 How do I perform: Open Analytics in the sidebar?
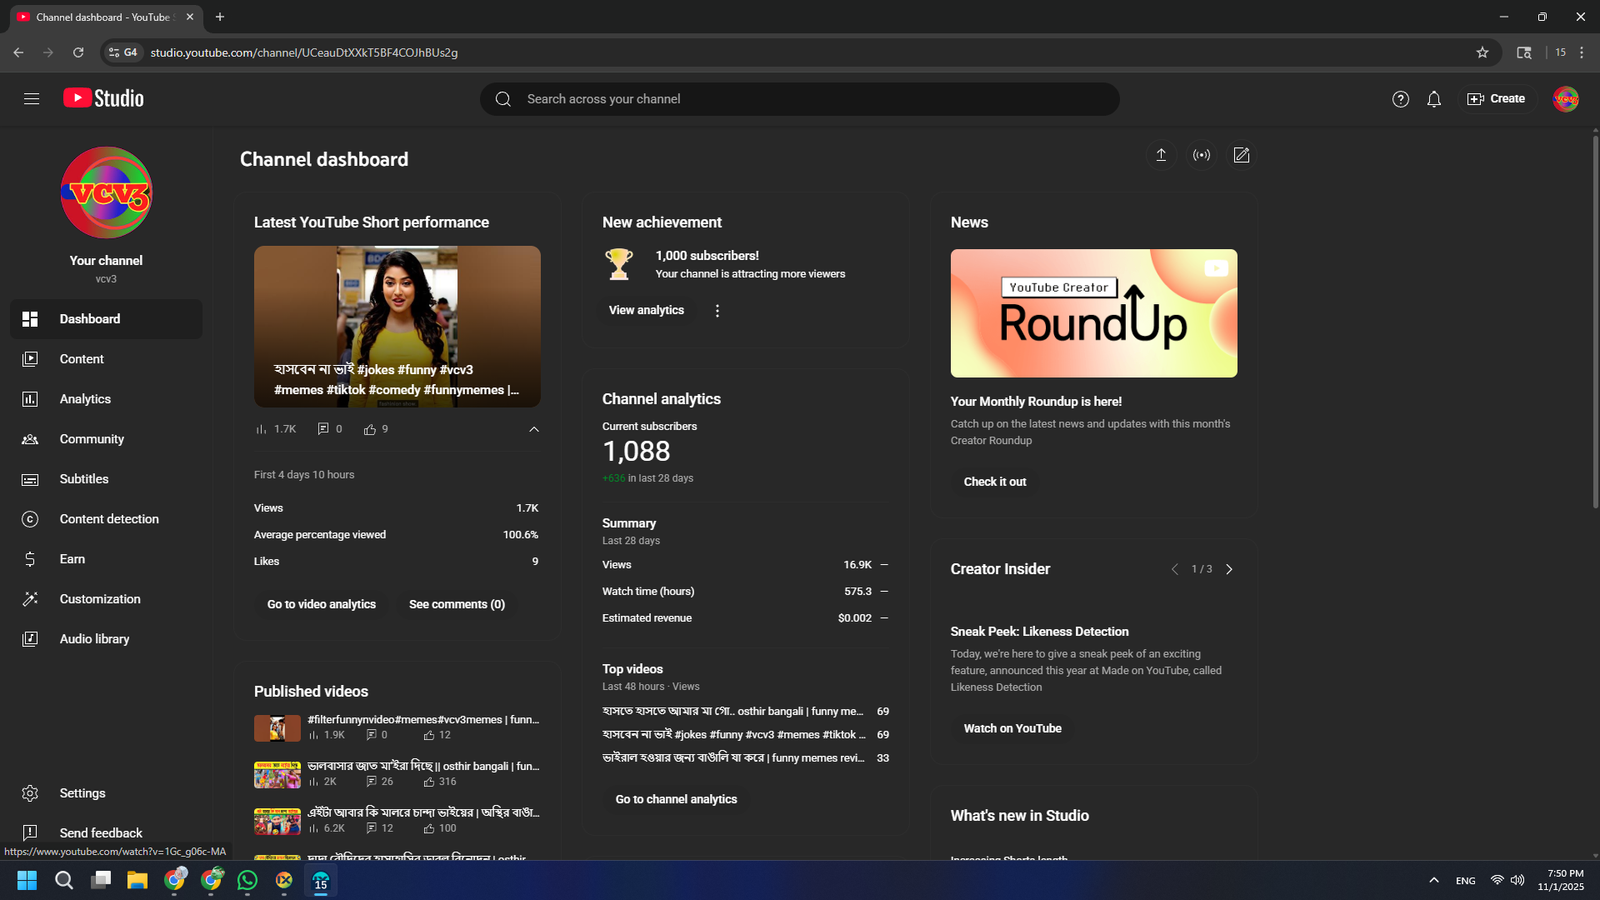[85, 399]
